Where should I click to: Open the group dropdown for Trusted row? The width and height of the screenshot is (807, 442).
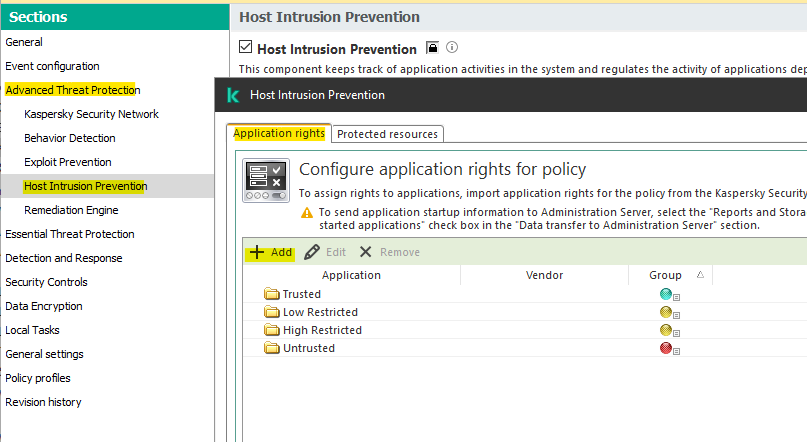point(677,297)
